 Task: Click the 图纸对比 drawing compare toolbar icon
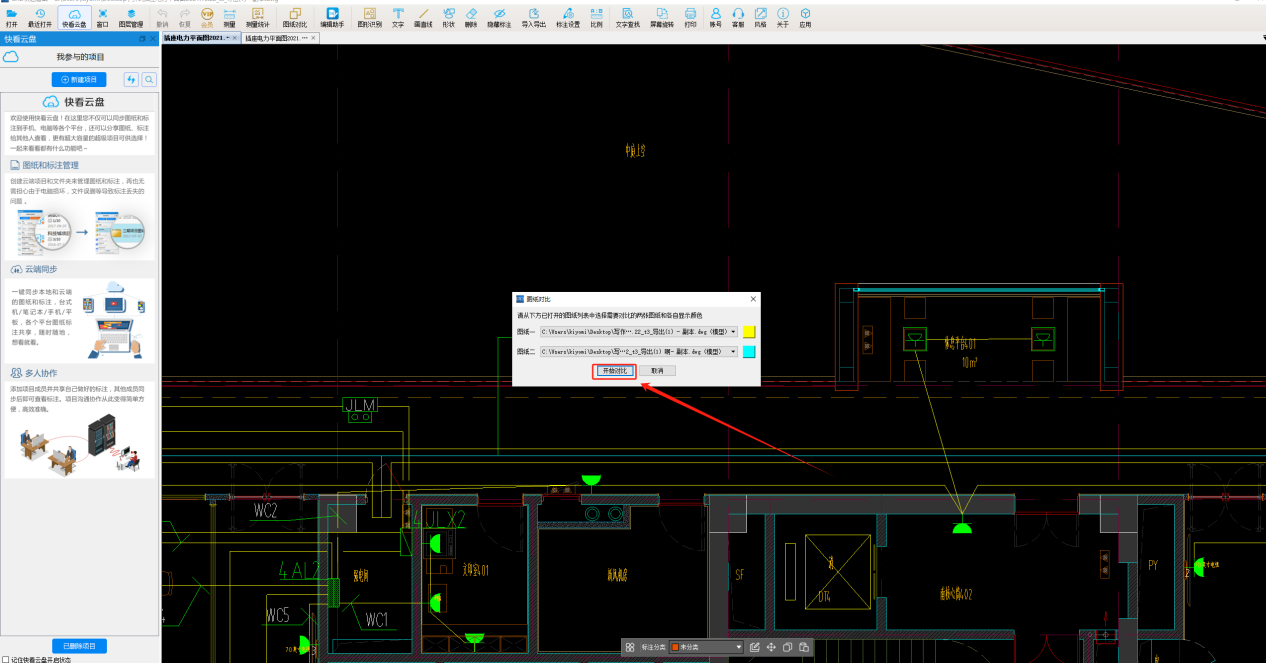coord(295,16)
